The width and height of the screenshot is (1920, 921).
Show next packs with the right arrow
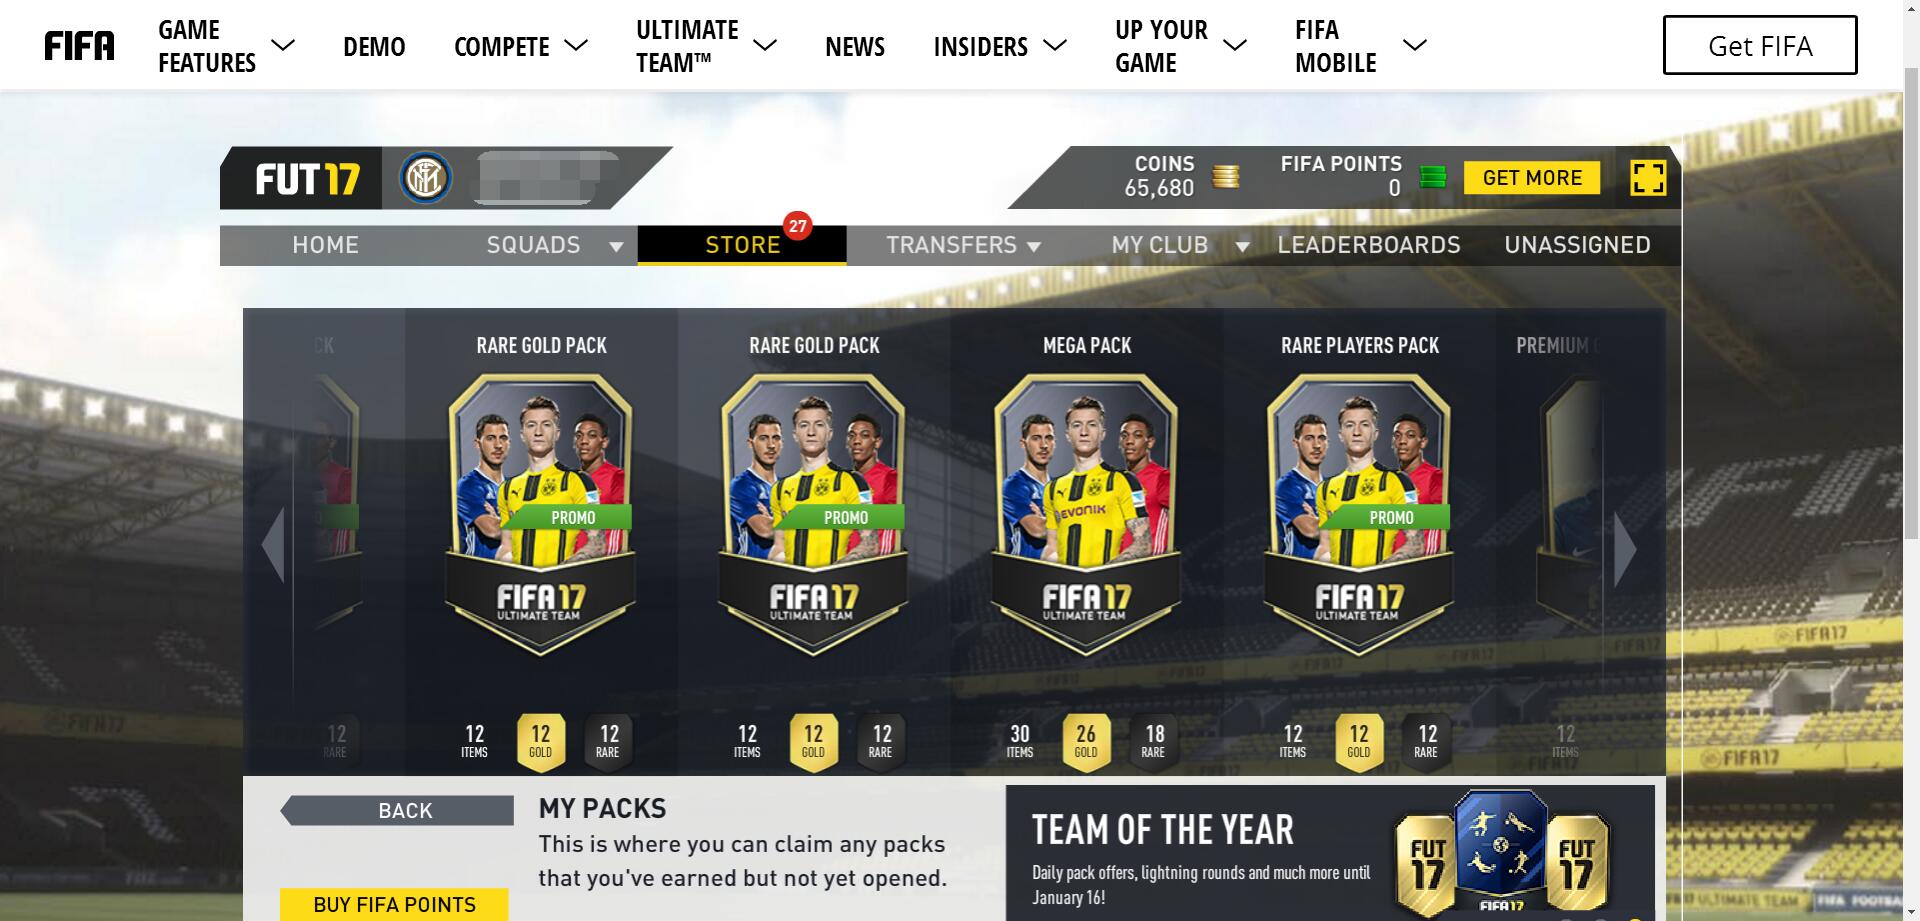coord(1625,548)
